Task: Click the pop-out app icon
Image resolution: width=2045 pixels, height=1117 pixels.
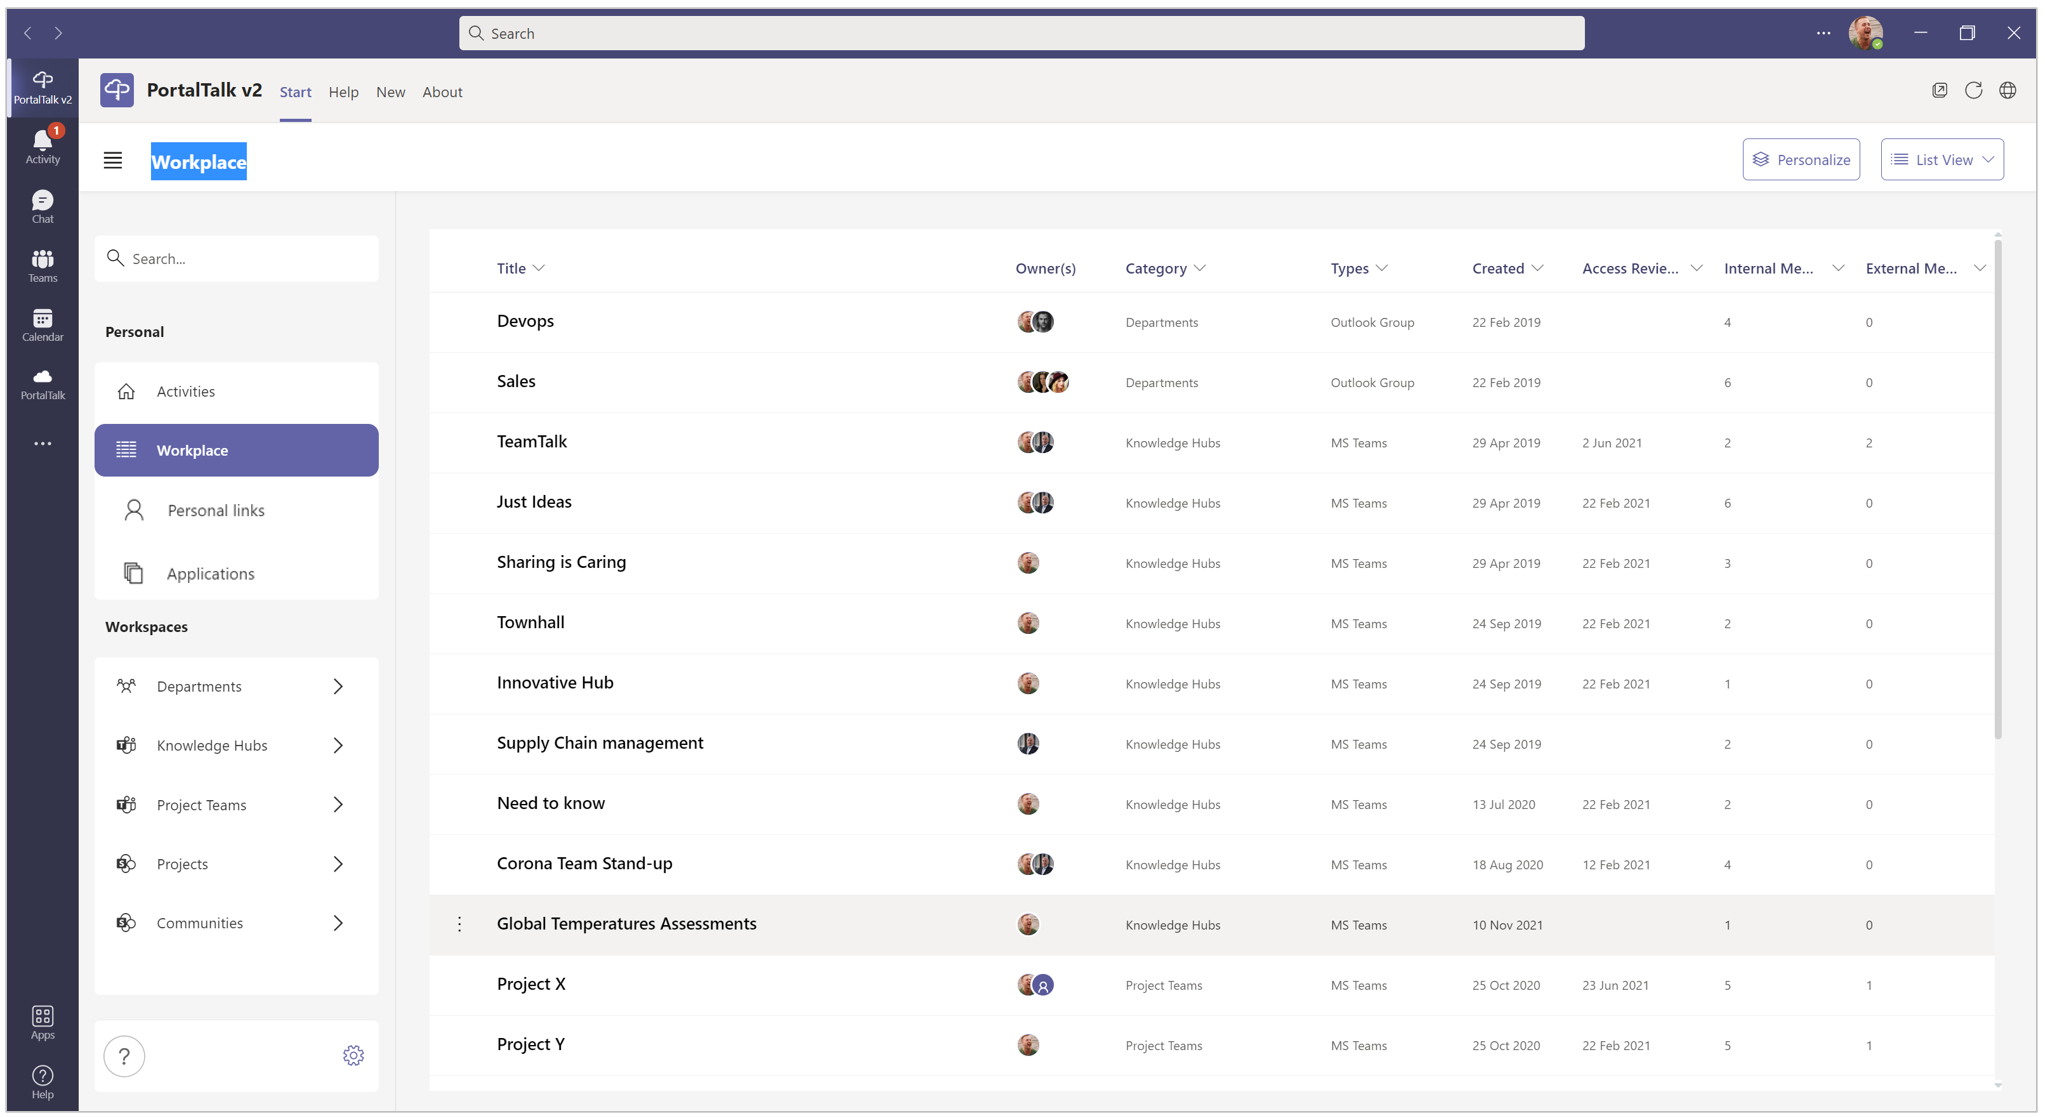Action: pyautogui.click(x=1940, y=90)
